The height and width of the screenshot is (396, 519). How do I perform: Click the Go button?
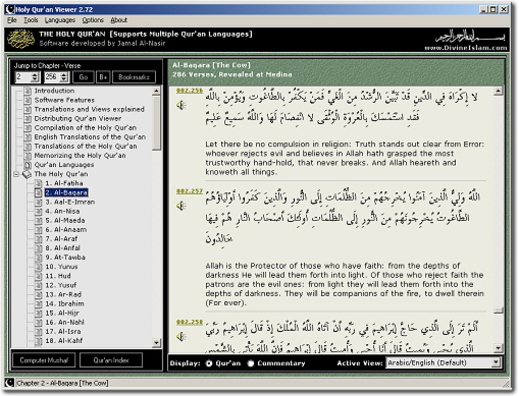click(x=83, y=77)
